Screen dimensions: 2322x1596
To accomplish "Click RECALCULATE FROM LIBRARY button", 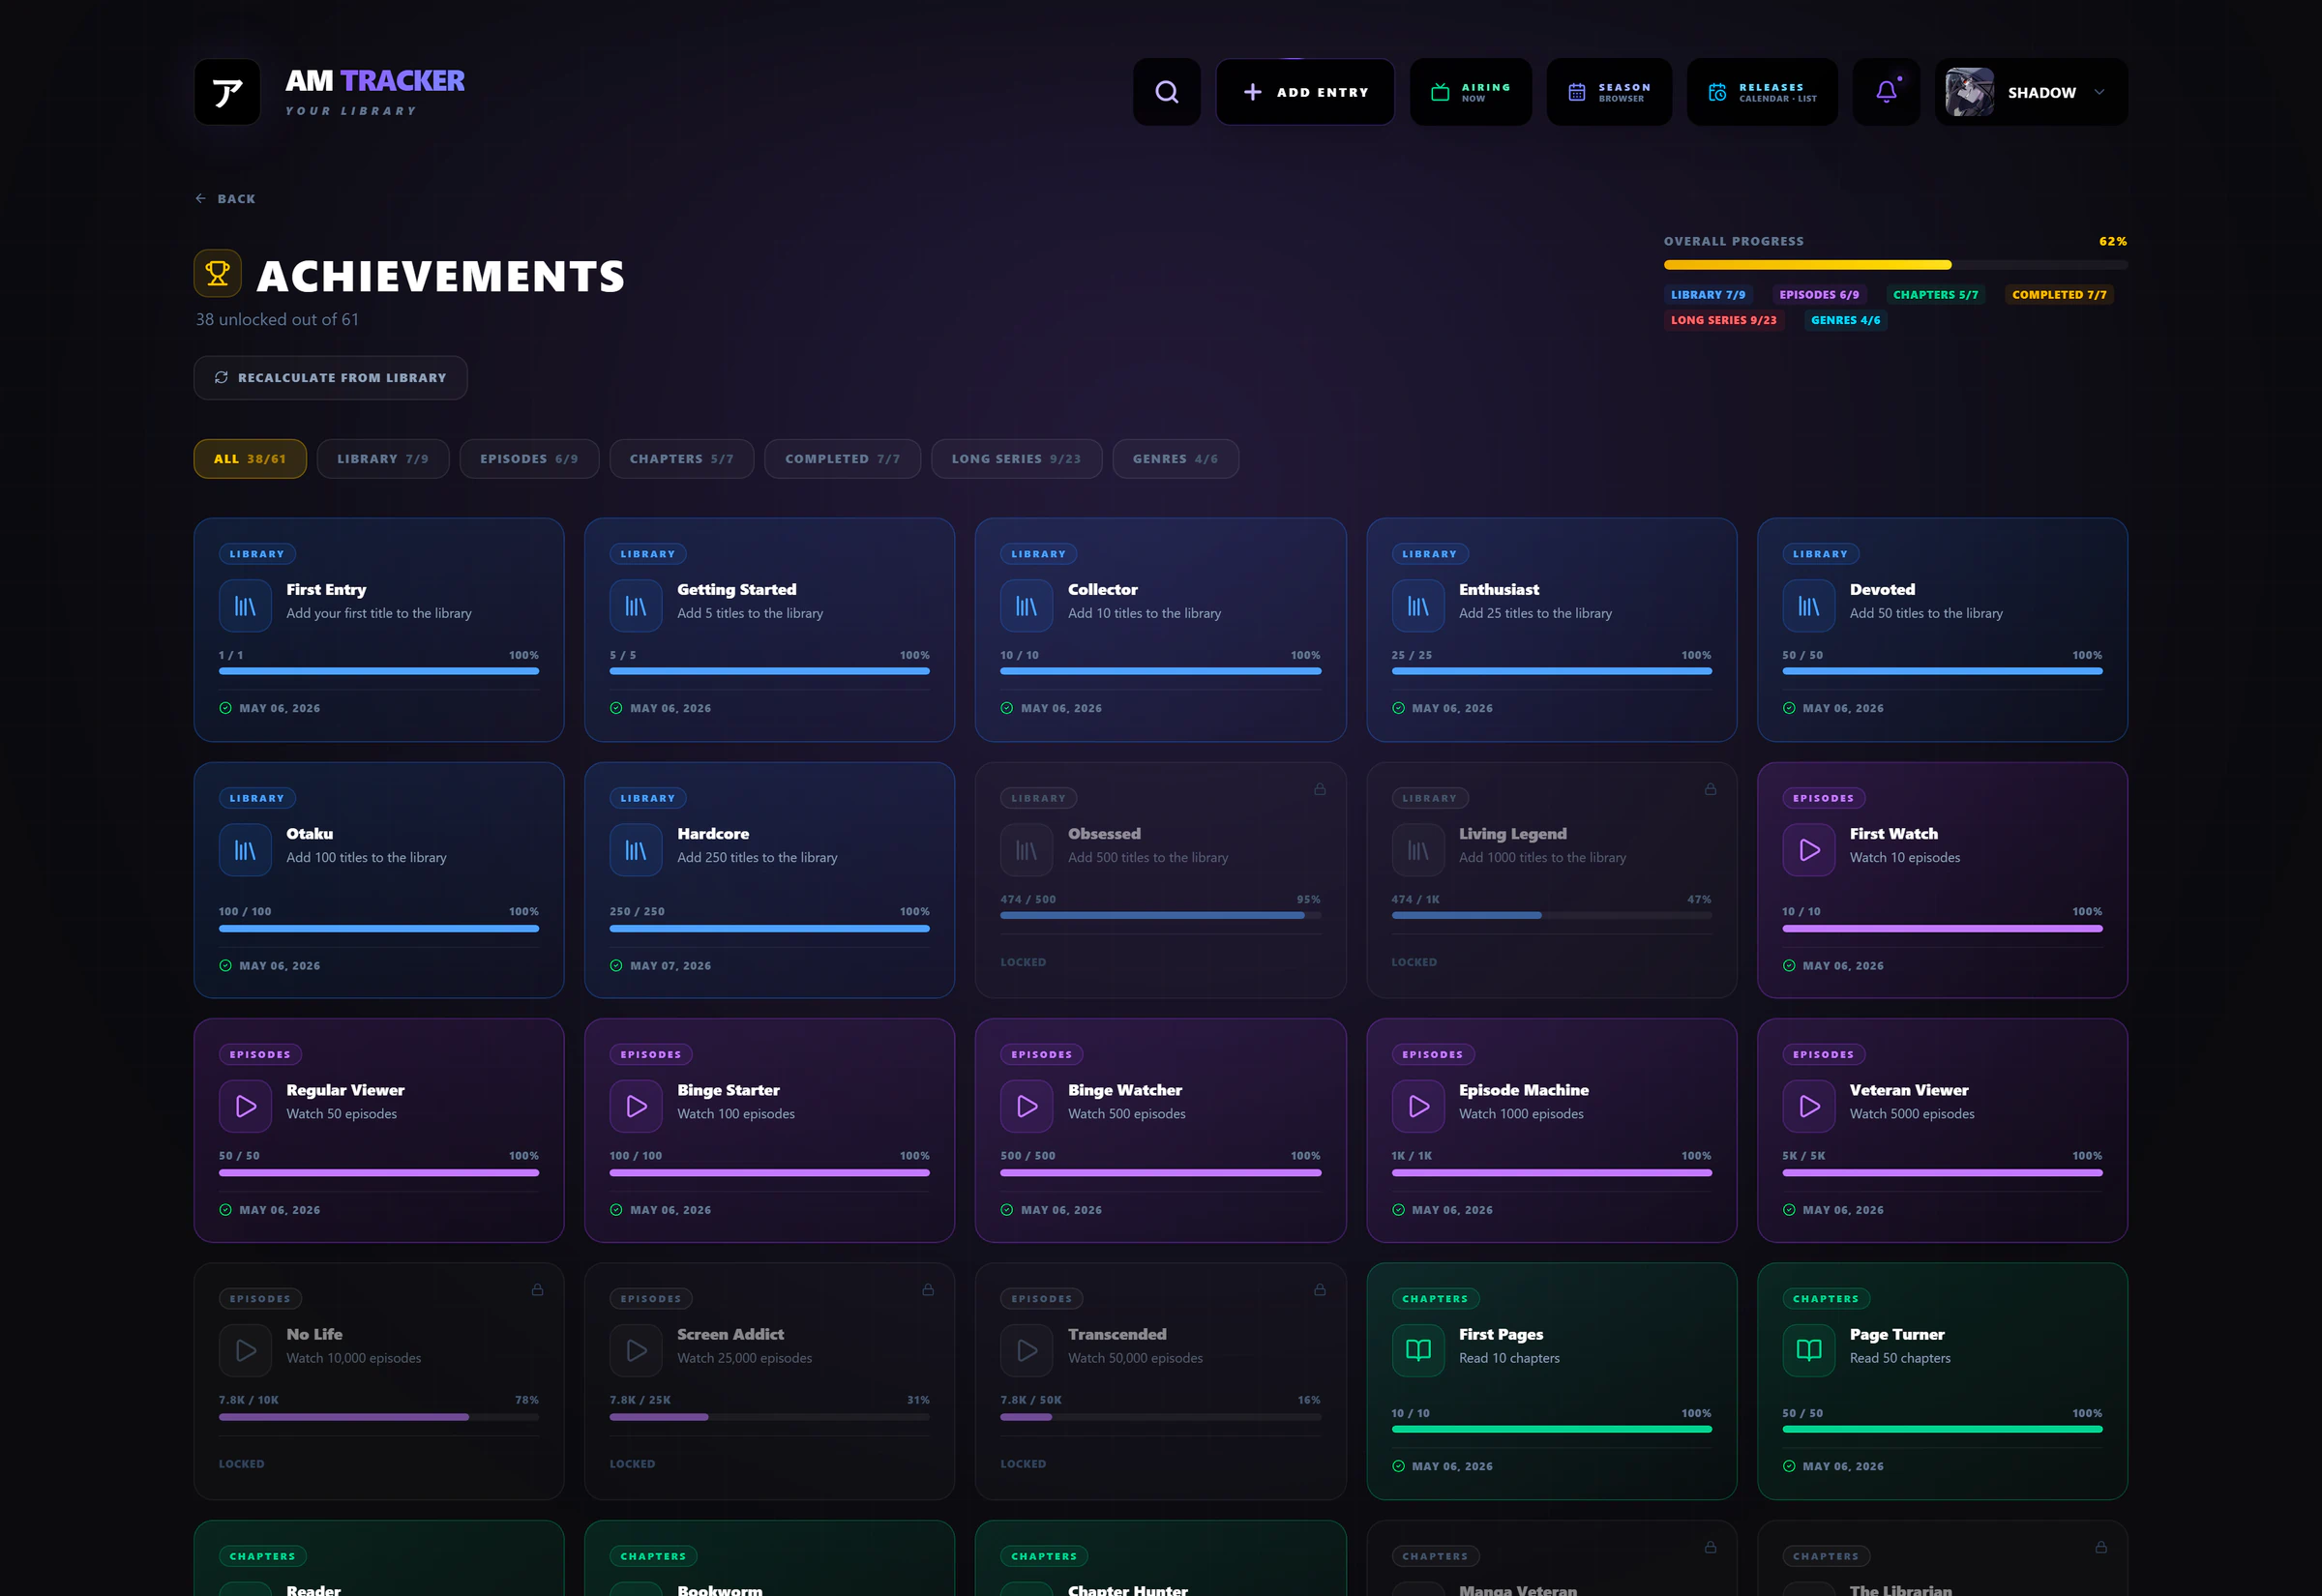I will 330,378.
